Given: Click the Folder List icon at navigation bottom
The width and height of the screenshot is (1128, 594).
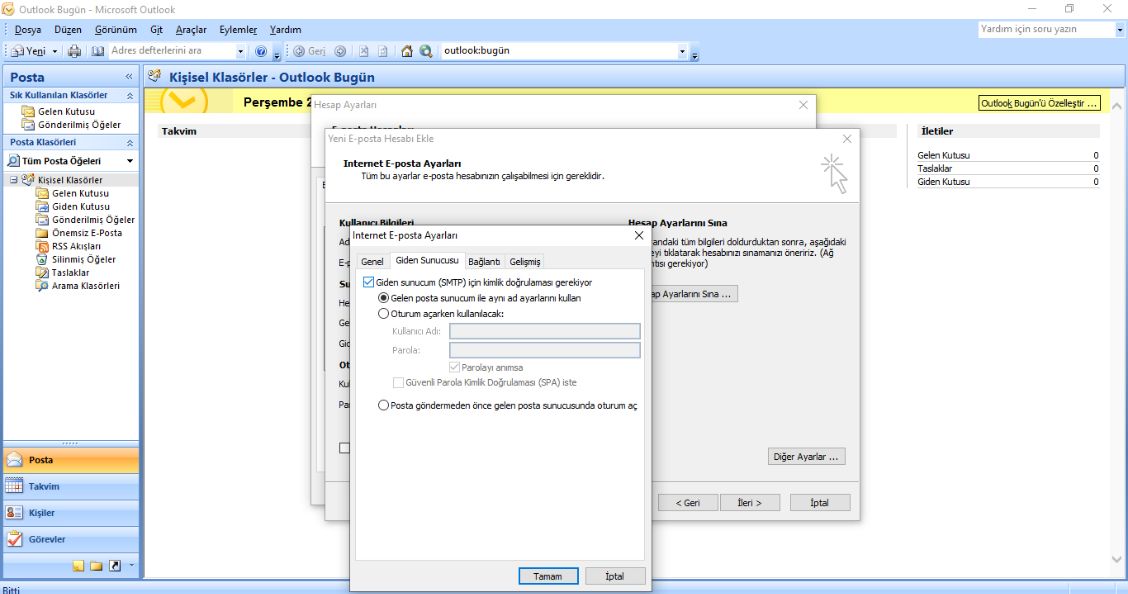Looking at the screenshot, I should pyautogui.click(x=97, y=566).
